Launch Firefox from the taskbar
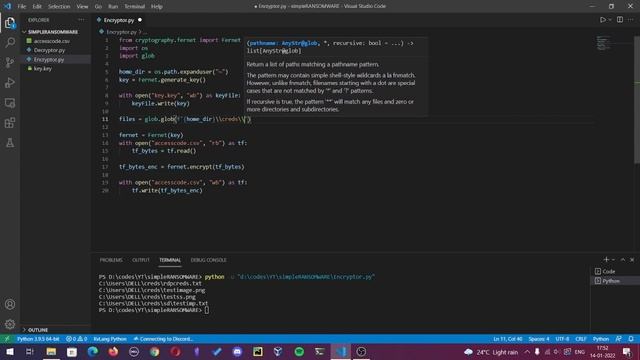The height and width of the screenshot is (360, 640). tap(113, 351)
